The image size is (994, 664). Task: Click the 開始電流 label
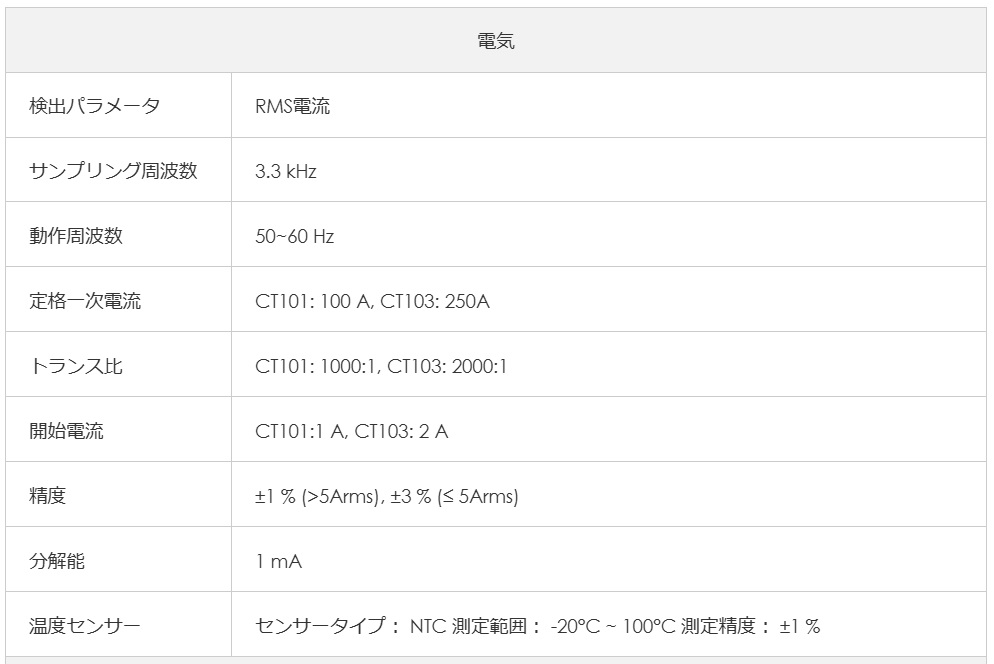point(66,431)
